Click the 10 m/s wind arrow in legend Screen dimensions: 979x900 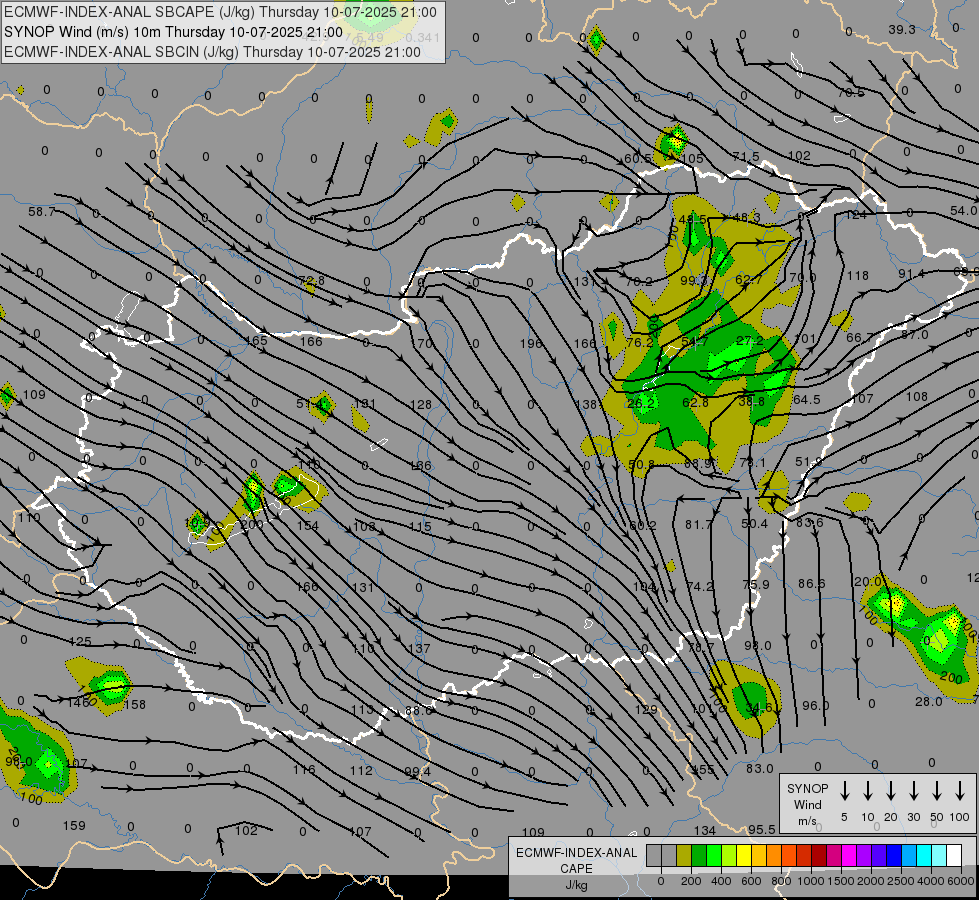[868, 791]
